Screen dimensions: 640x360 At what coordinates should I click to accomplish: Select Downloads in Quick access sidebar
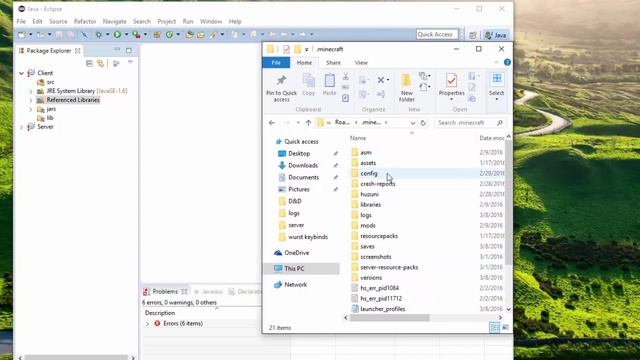tap(303, 165)
